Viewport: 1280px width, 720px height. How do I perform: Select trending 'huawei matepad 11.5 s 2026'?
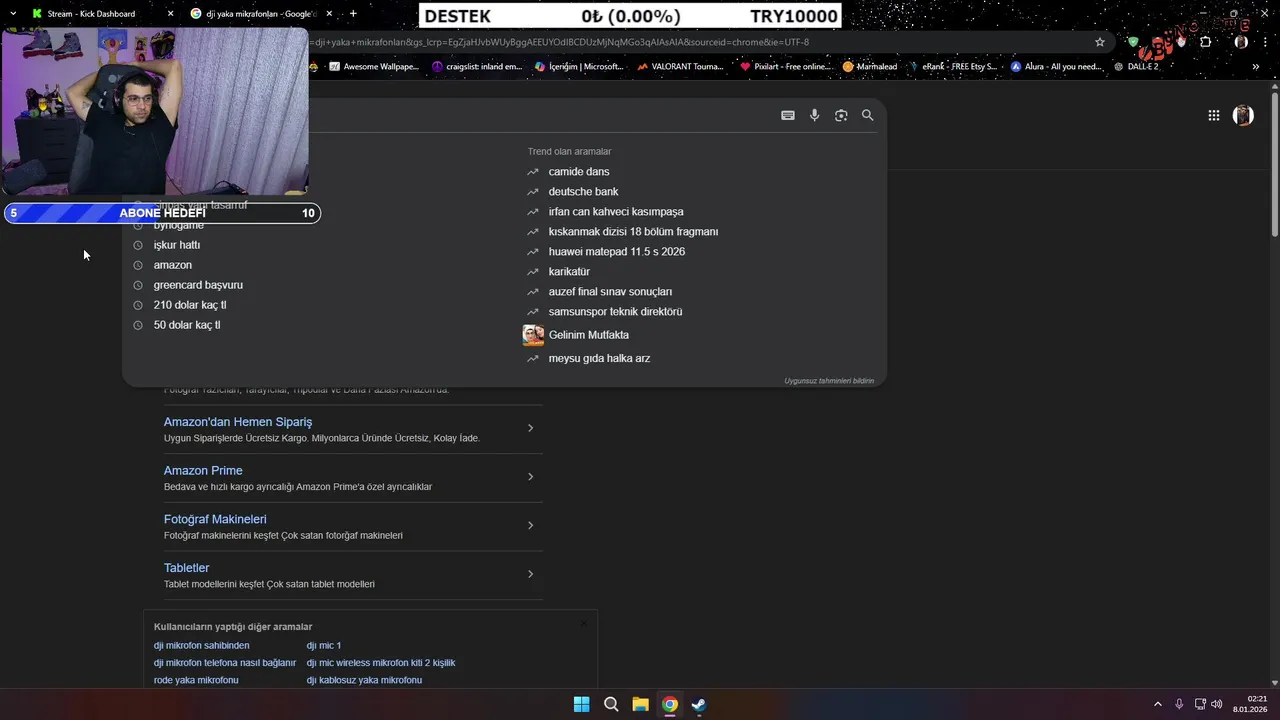pyautogui.click(x=616, y=252)
